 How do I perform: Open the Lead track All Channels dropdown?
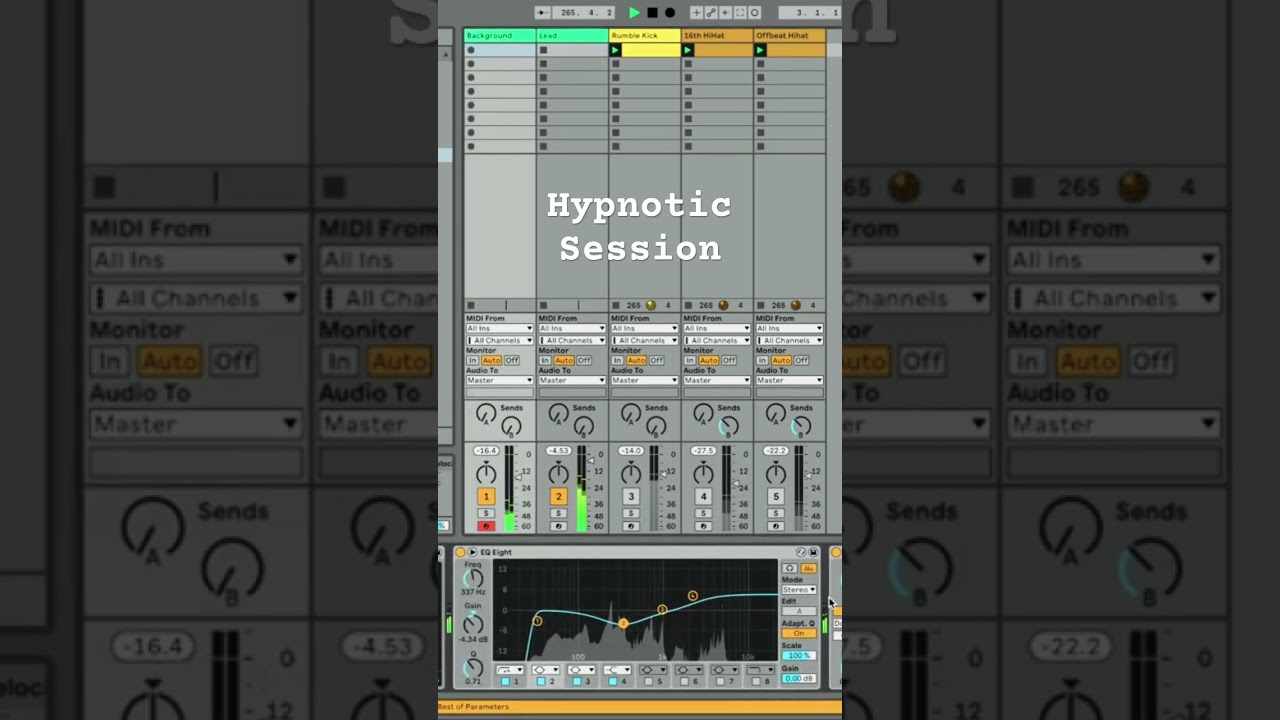(x=572, y=340)
